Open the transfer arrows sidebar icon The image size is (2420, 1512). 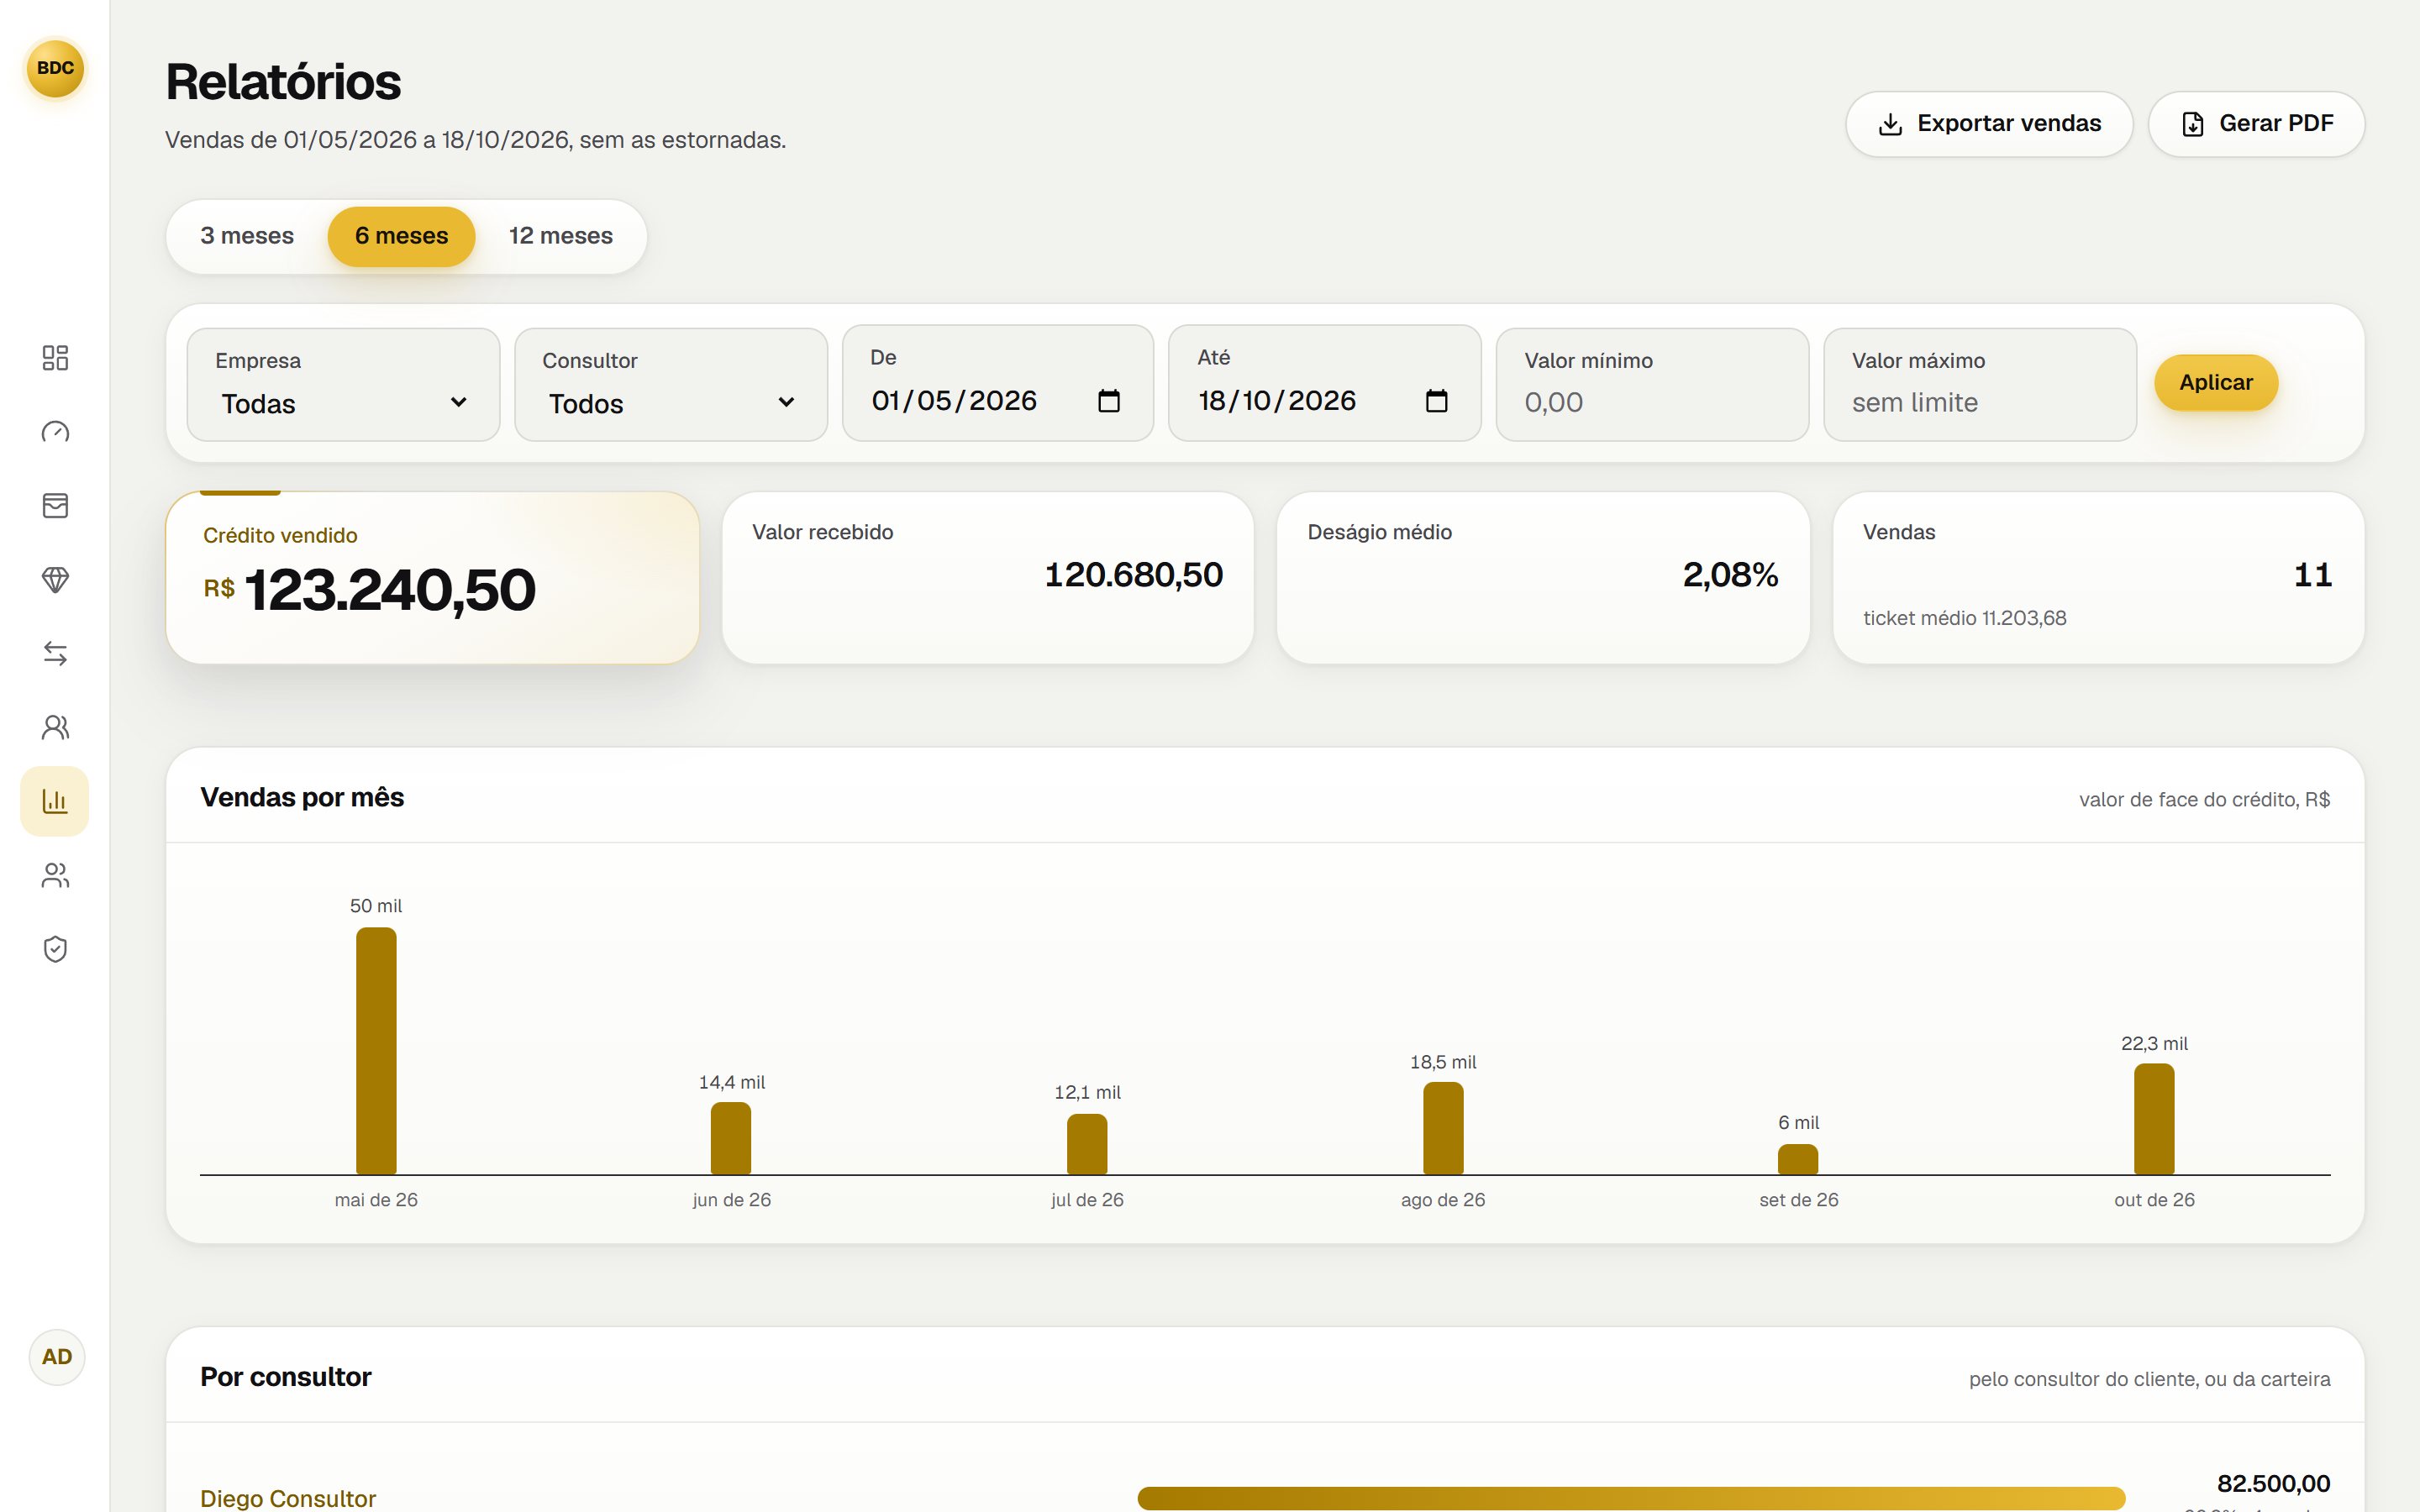click(55, 654)
